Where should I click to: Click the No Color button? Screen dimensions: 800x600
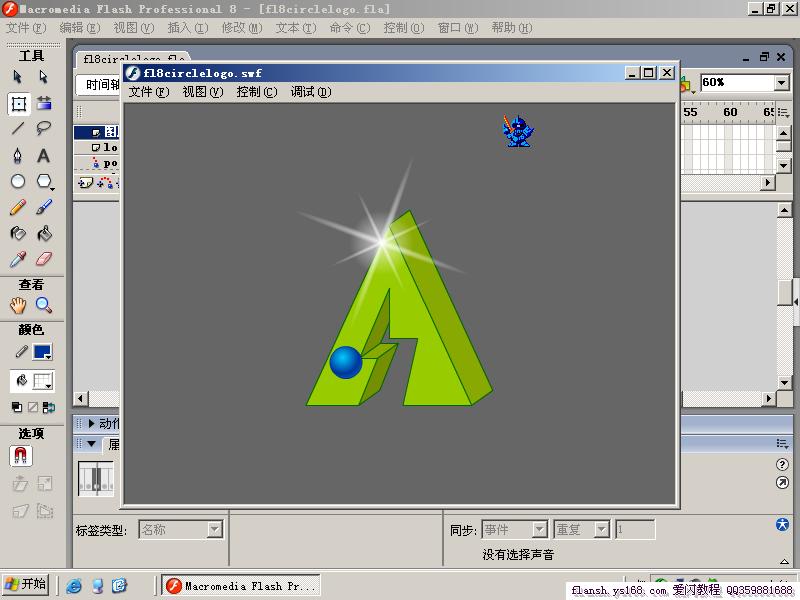click(x=33, y=407)
